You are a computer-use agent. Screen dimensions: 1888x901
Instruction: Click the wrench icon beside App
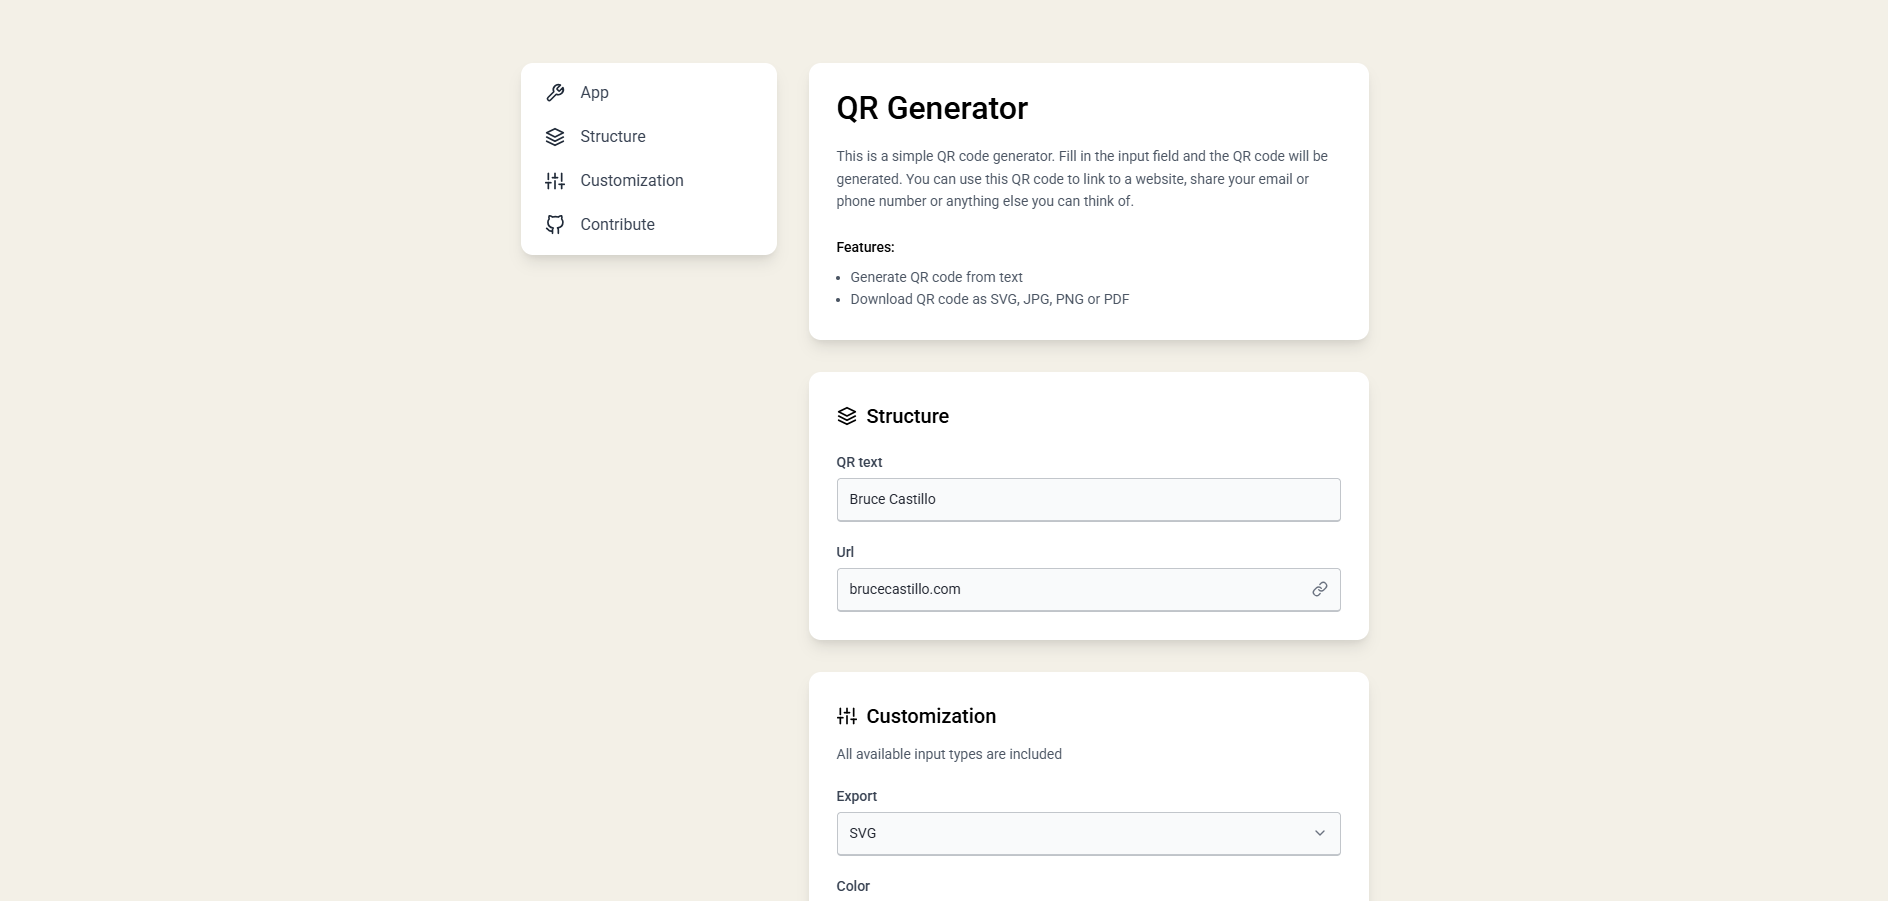pos(555,93)
